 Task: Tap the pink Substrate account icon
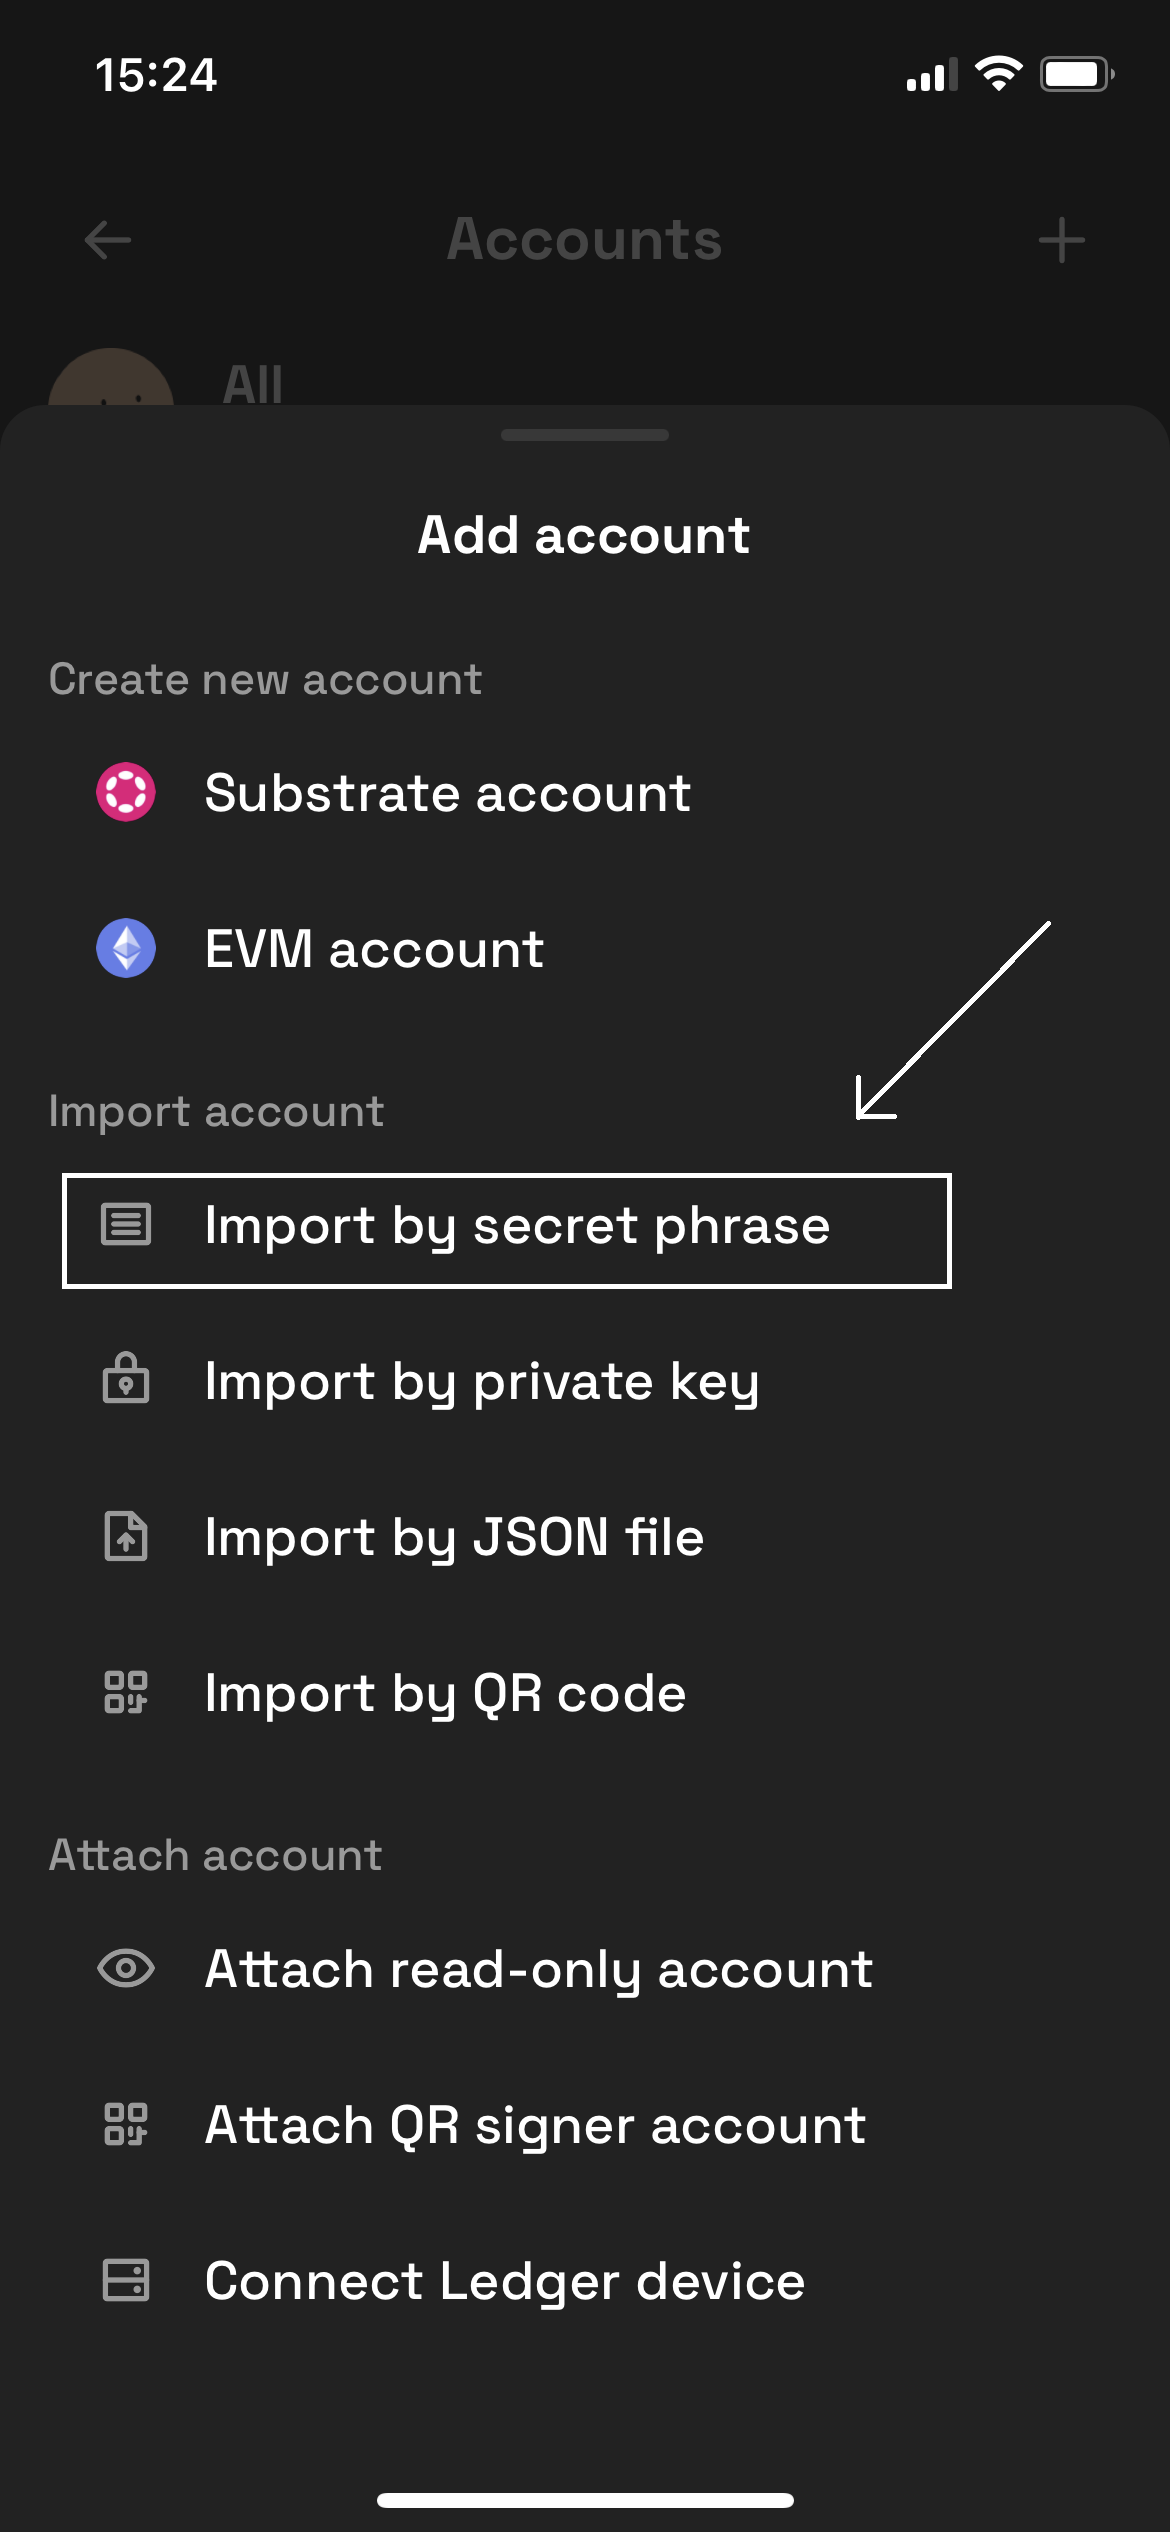click(x=126, y=792)
